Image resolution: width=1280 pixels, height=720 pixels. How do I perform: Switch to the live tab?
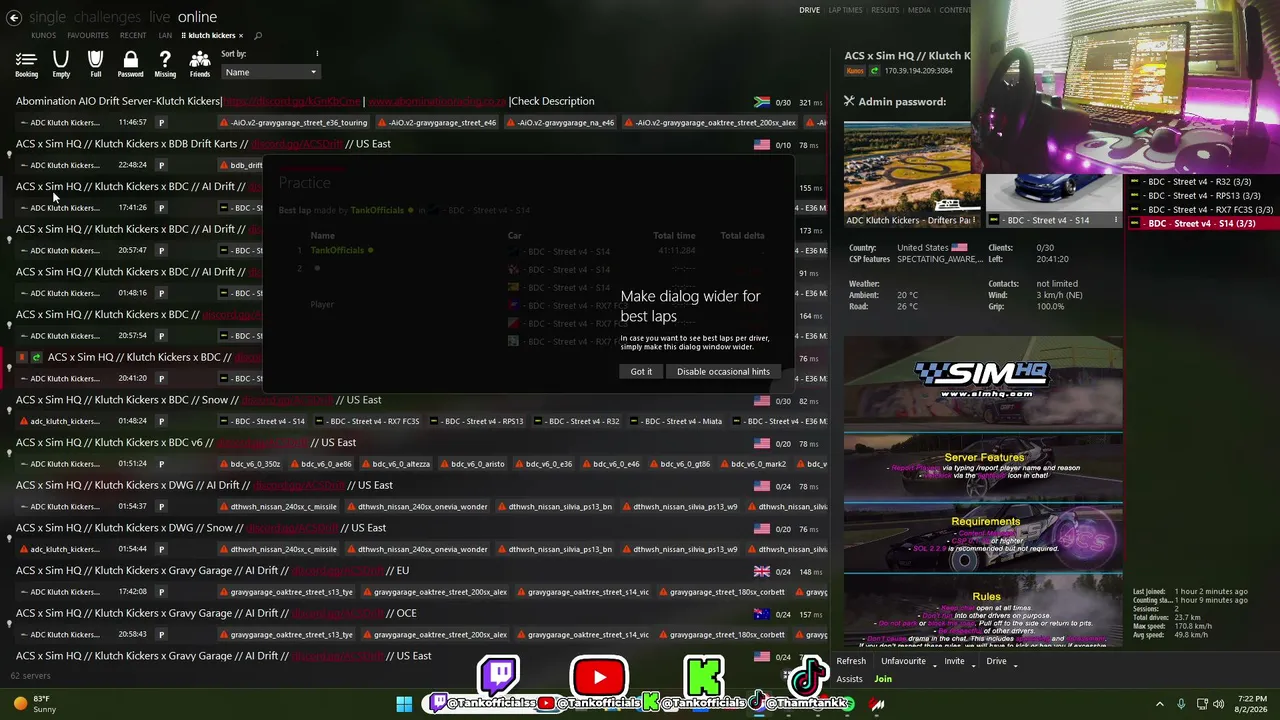click(159, 17)
